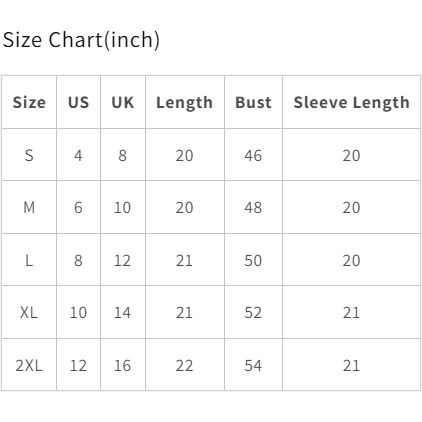Click the US column header
This screenshot has width=422, height=422.
click(x=78, y=102)
